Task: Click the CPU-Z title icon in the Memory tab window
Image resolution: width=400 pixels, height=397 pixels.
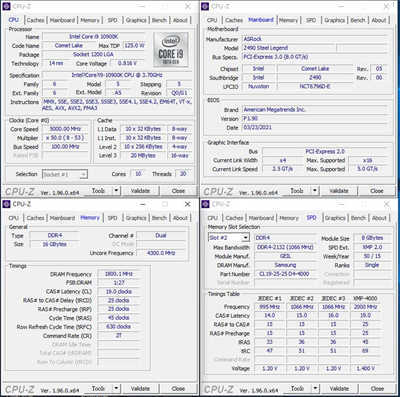Action: click(7, 204)
